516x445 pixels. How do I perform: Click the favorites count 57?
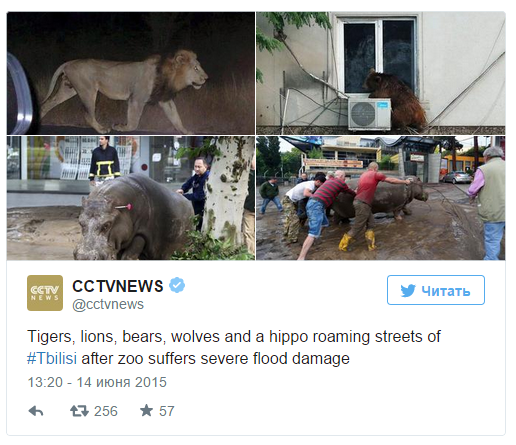point(167,411)
